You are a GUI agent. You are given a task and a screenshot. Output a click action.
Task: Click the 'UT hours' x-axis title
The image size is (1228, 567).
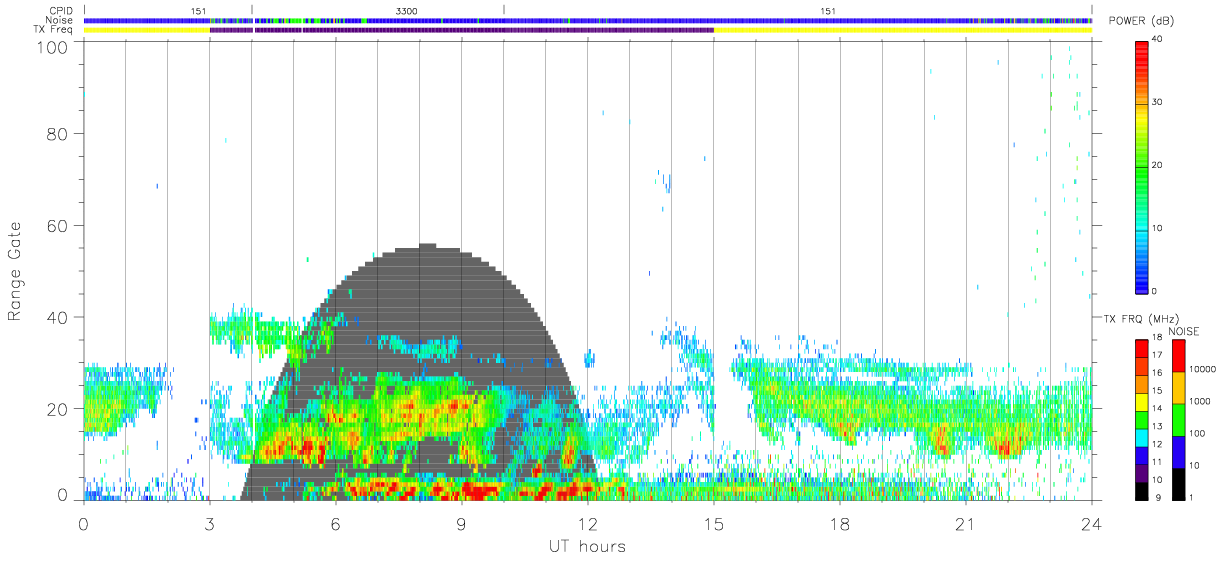pyautogui.click(x=586, y=547)
